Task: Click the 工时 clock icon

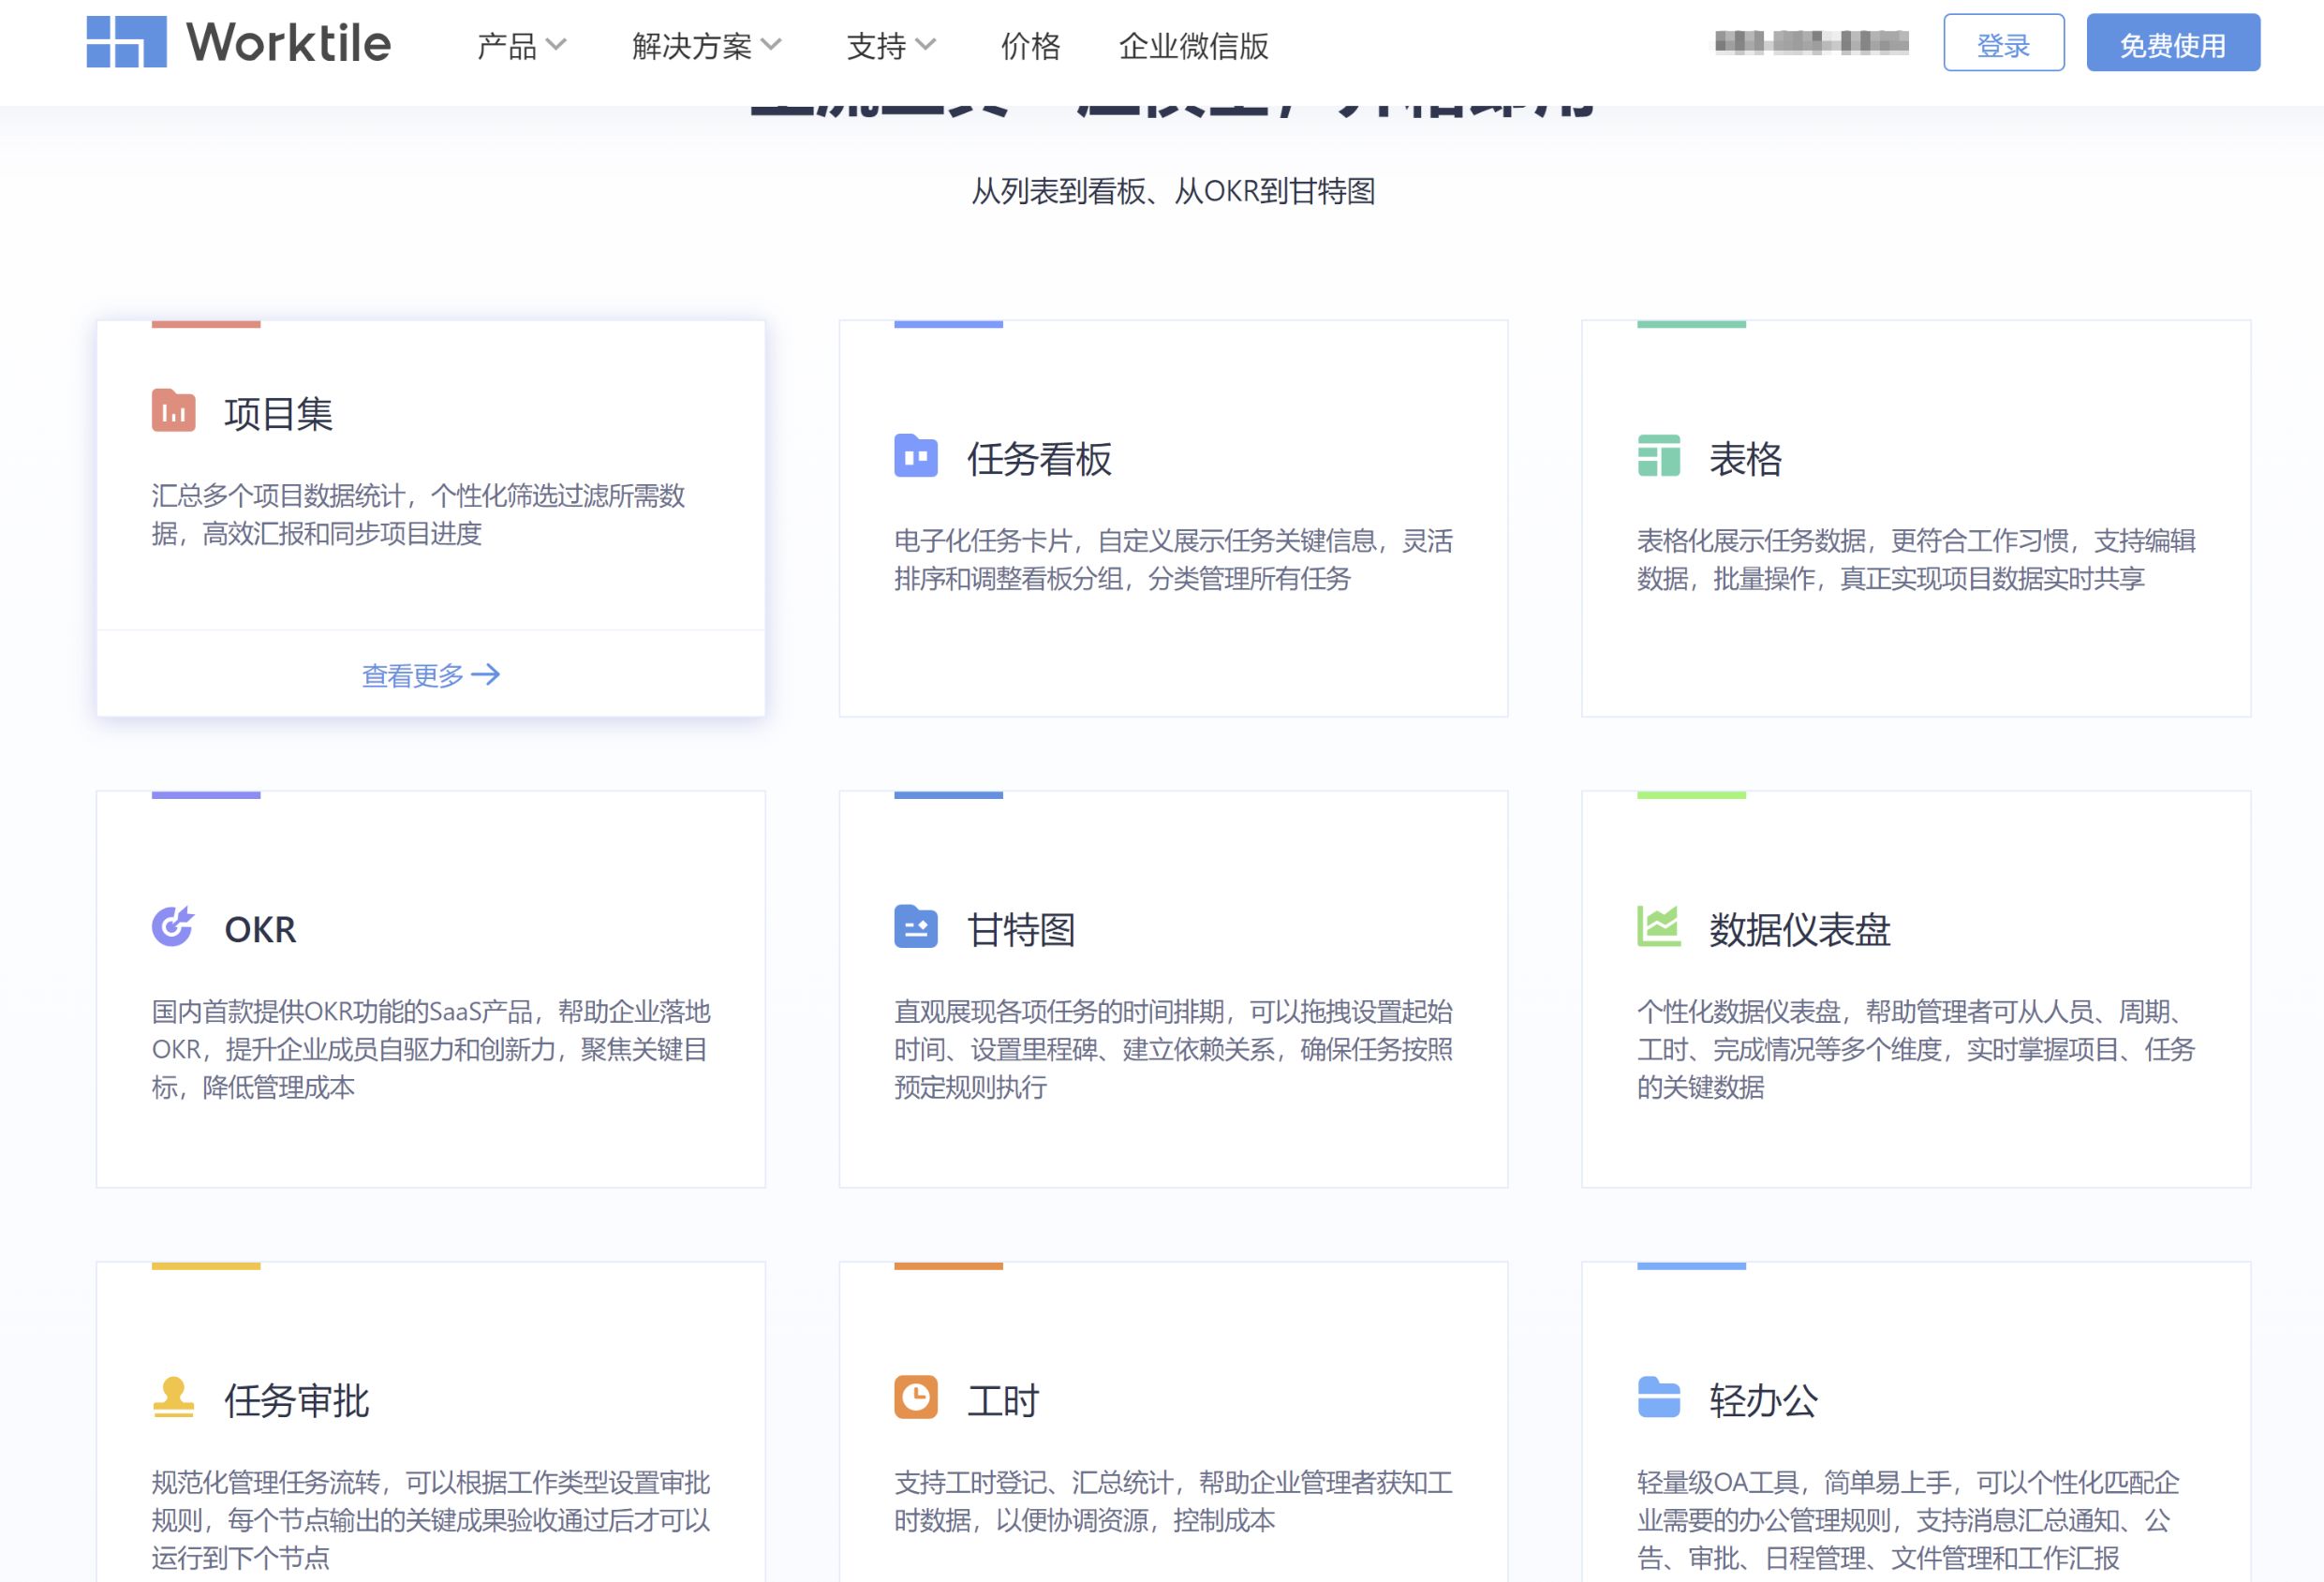Action: pos(915,1398)
